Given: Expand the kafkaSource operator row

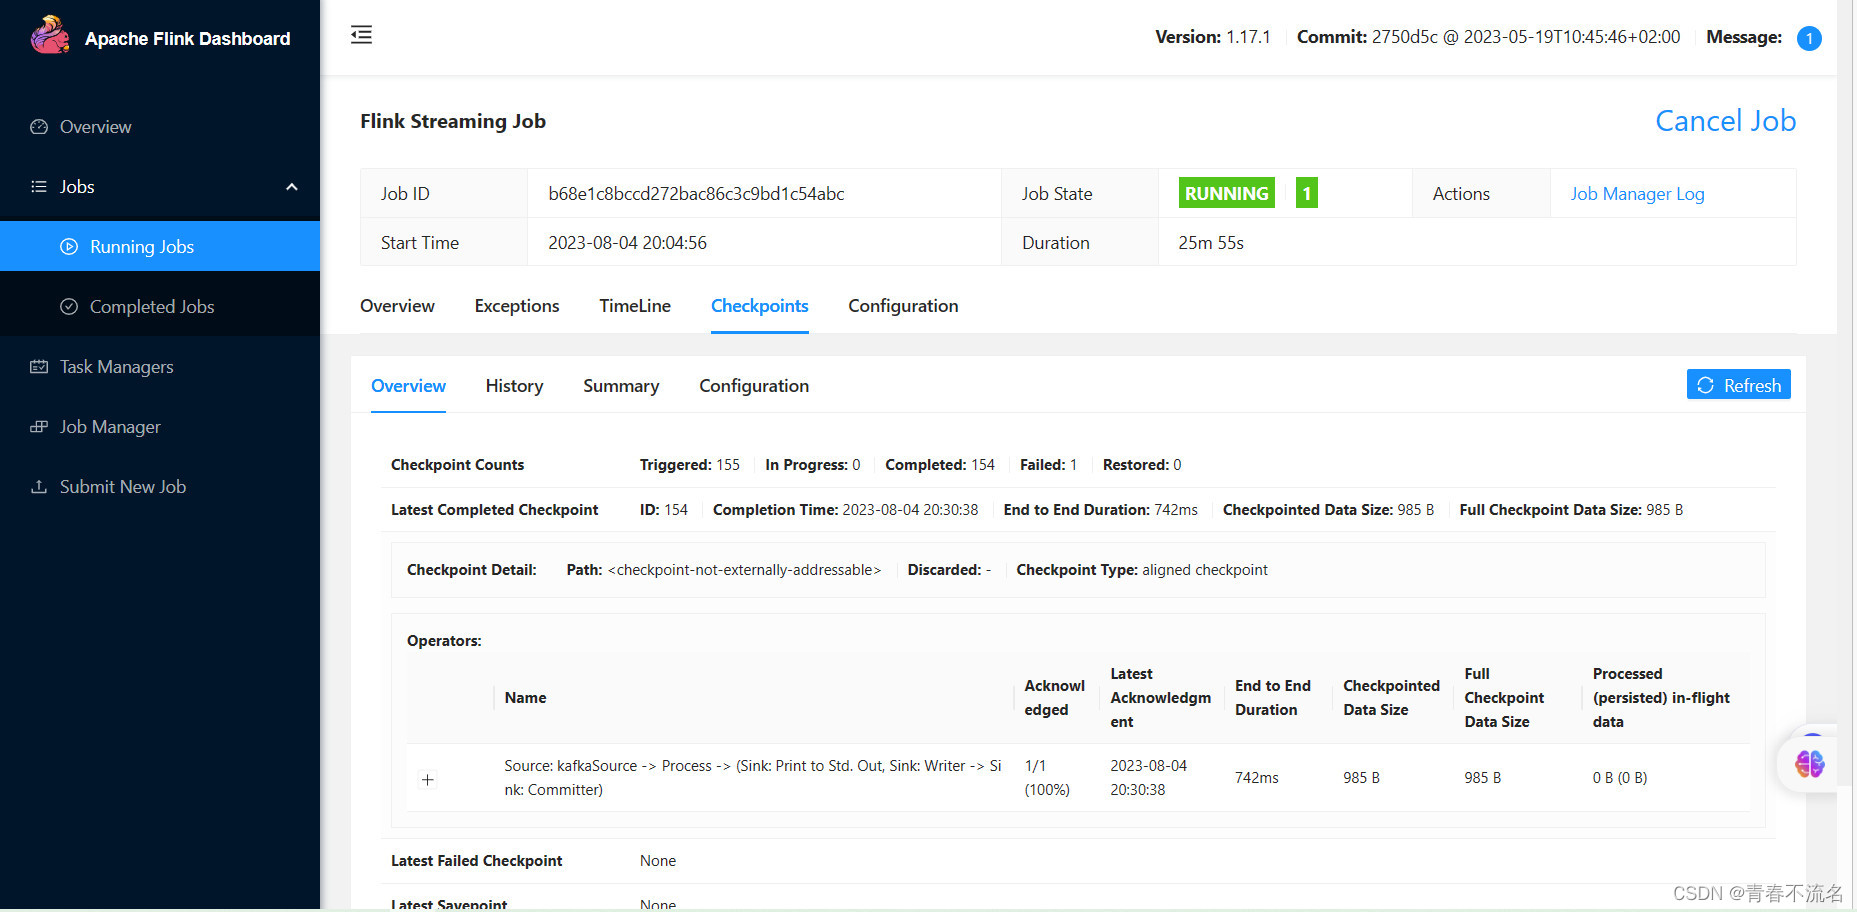Looking at the screenshot, I should click(427, 780).
